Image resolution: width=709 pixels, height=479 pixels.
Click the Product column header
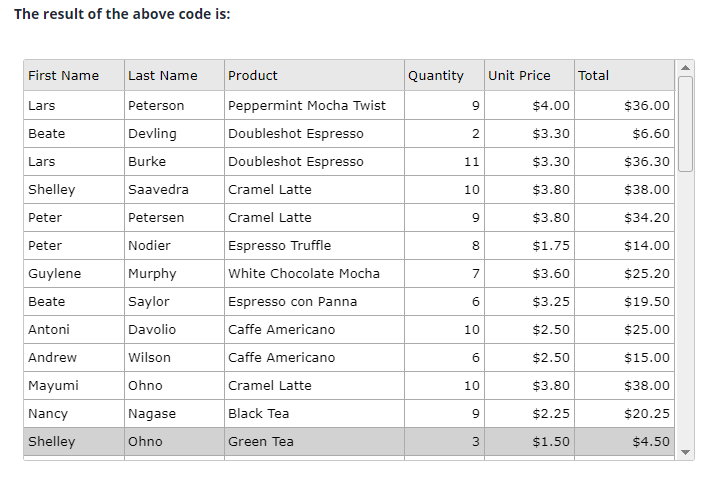coord(253,76)
